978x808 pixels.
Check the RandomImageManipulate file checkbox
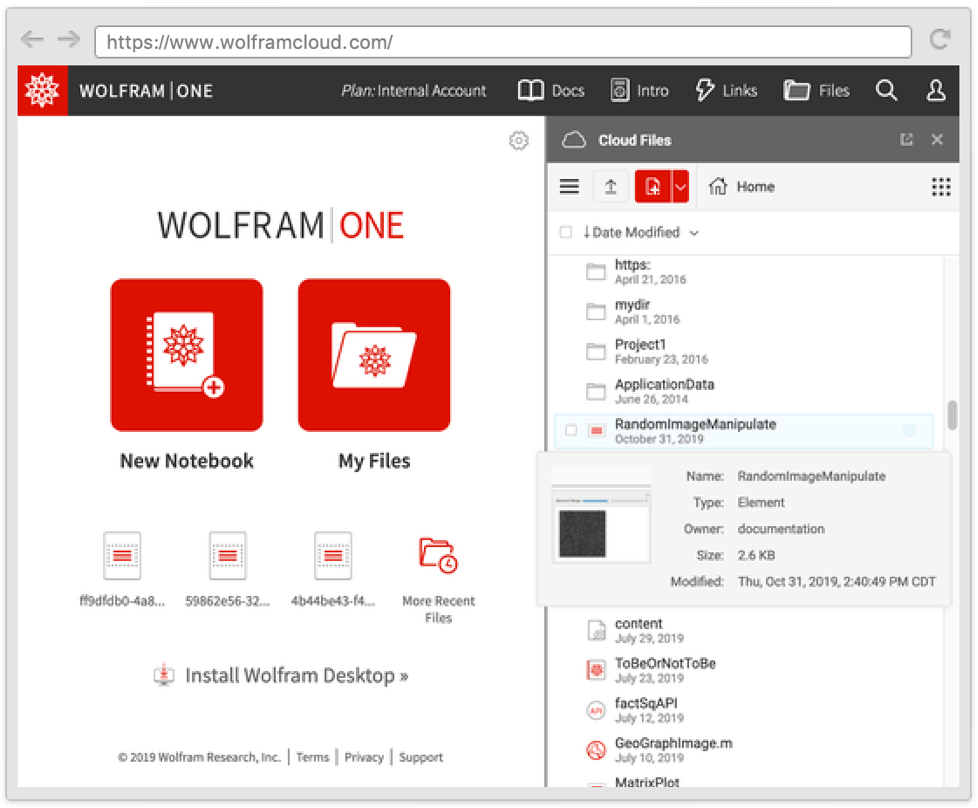pos(571,431)
